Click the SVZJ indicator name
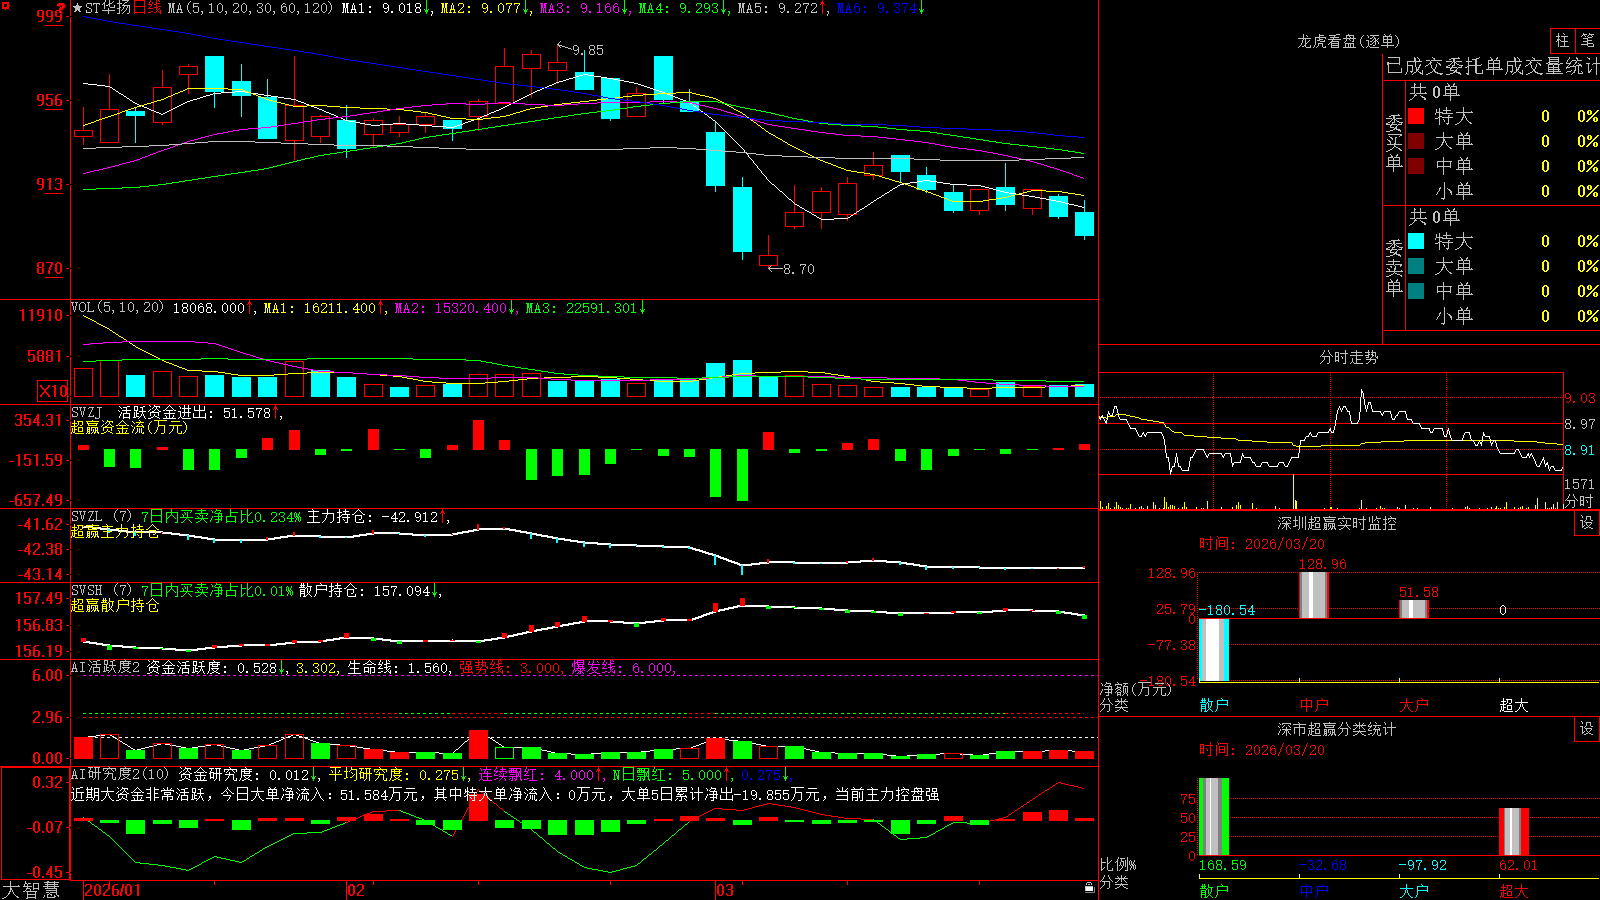The width and height of the screenshot is (1600, 900). (x=87, y=412)
